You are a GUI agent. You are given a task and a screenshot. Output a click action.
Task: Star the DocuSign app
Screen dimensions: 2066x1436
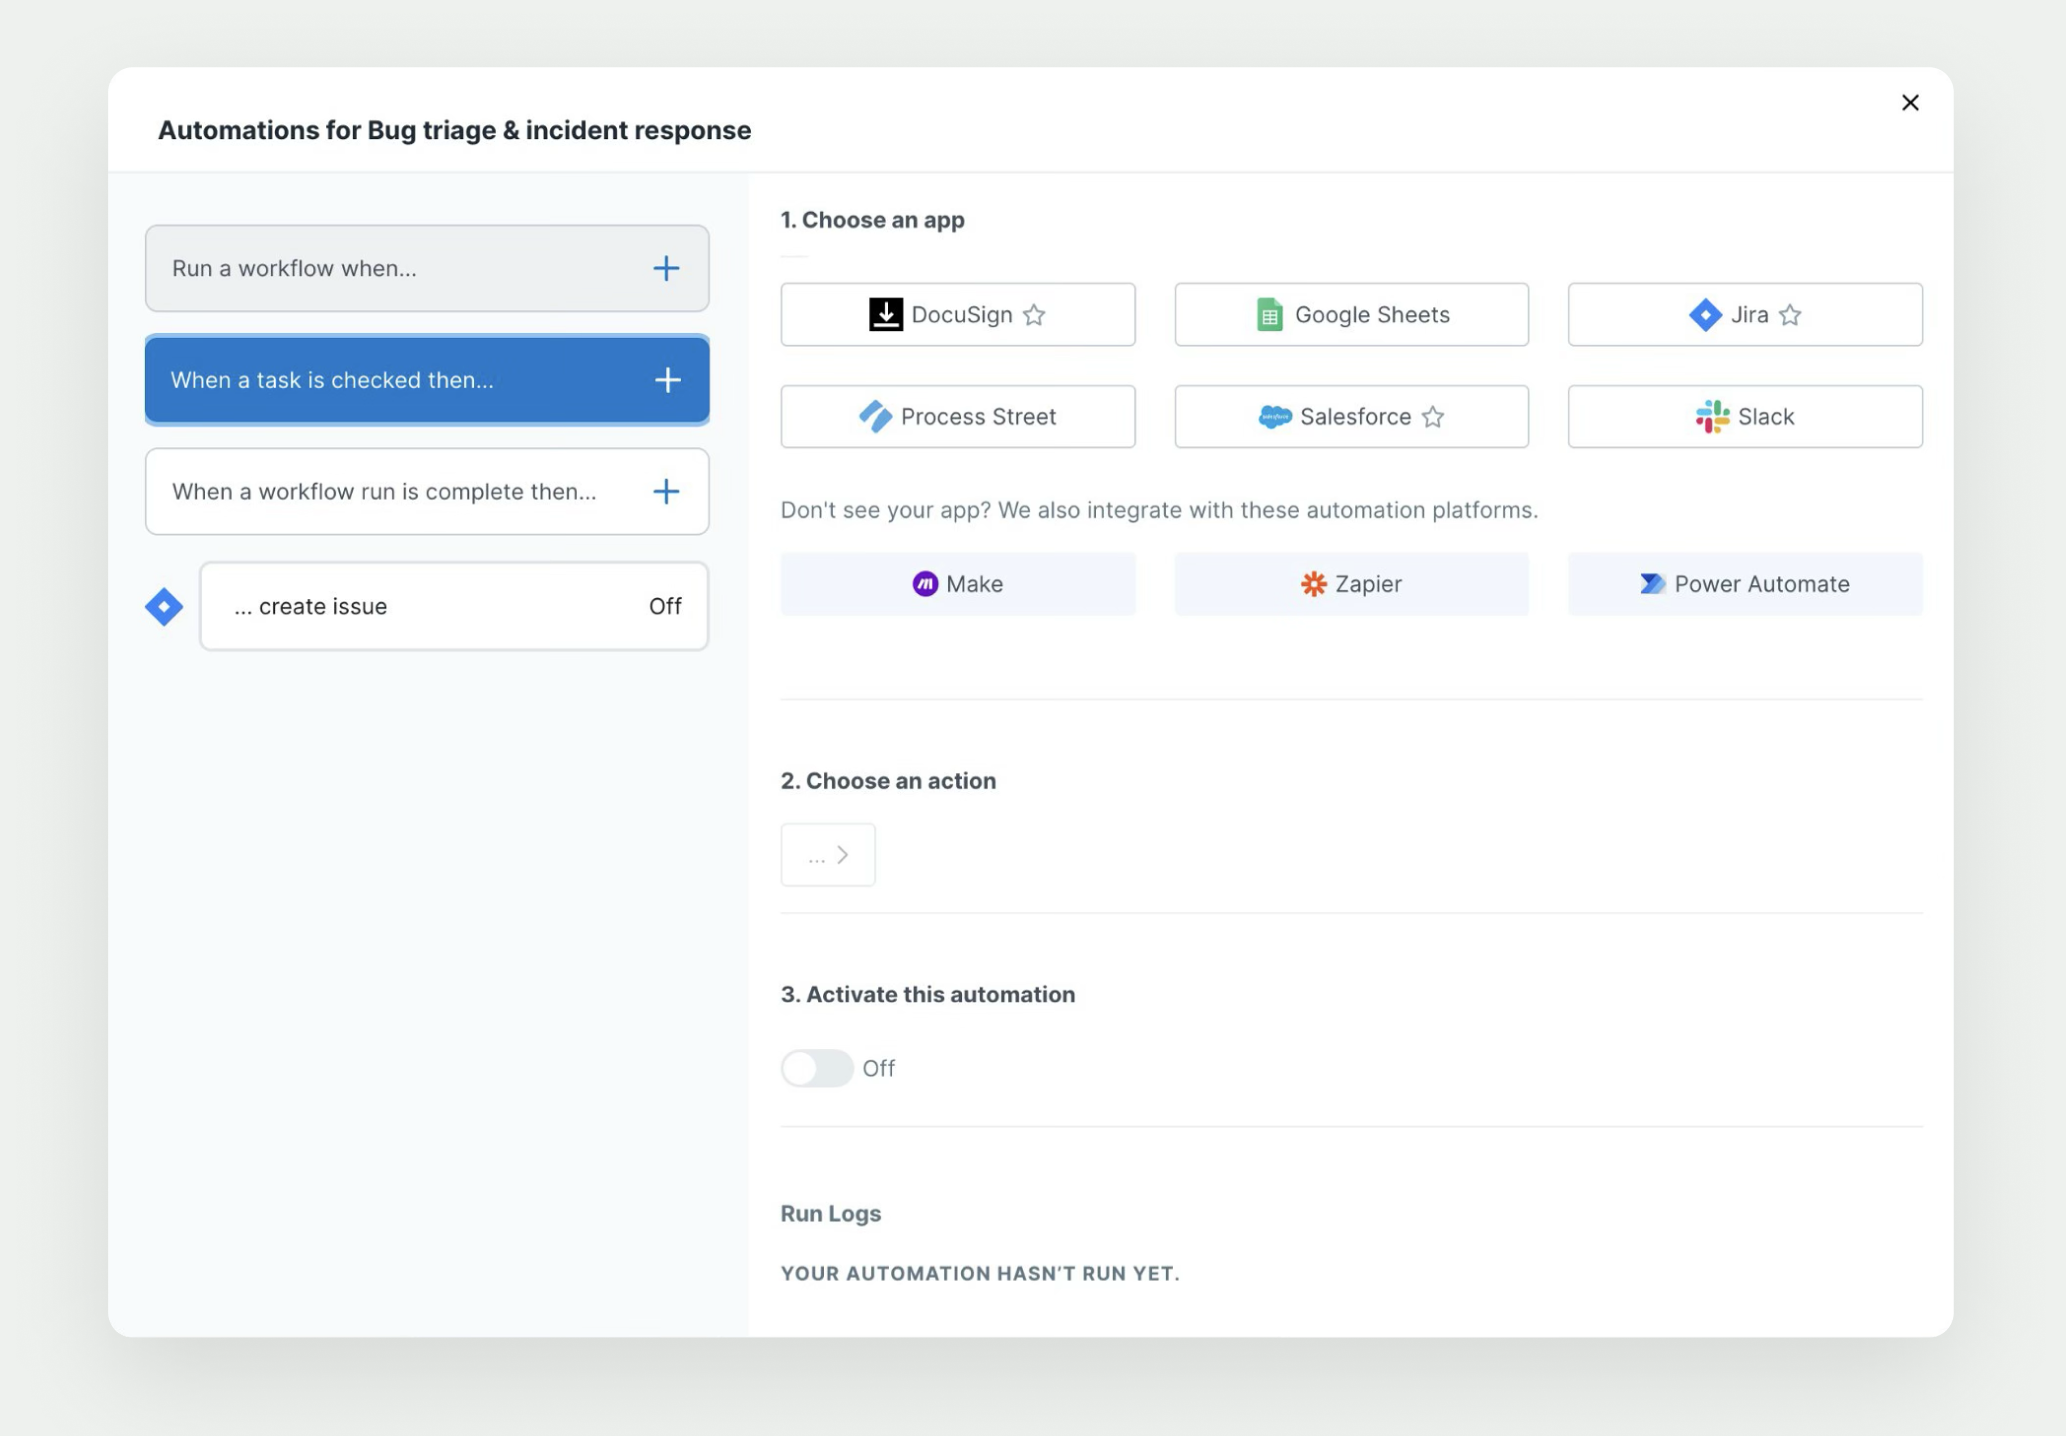(x=1034, y=315)
